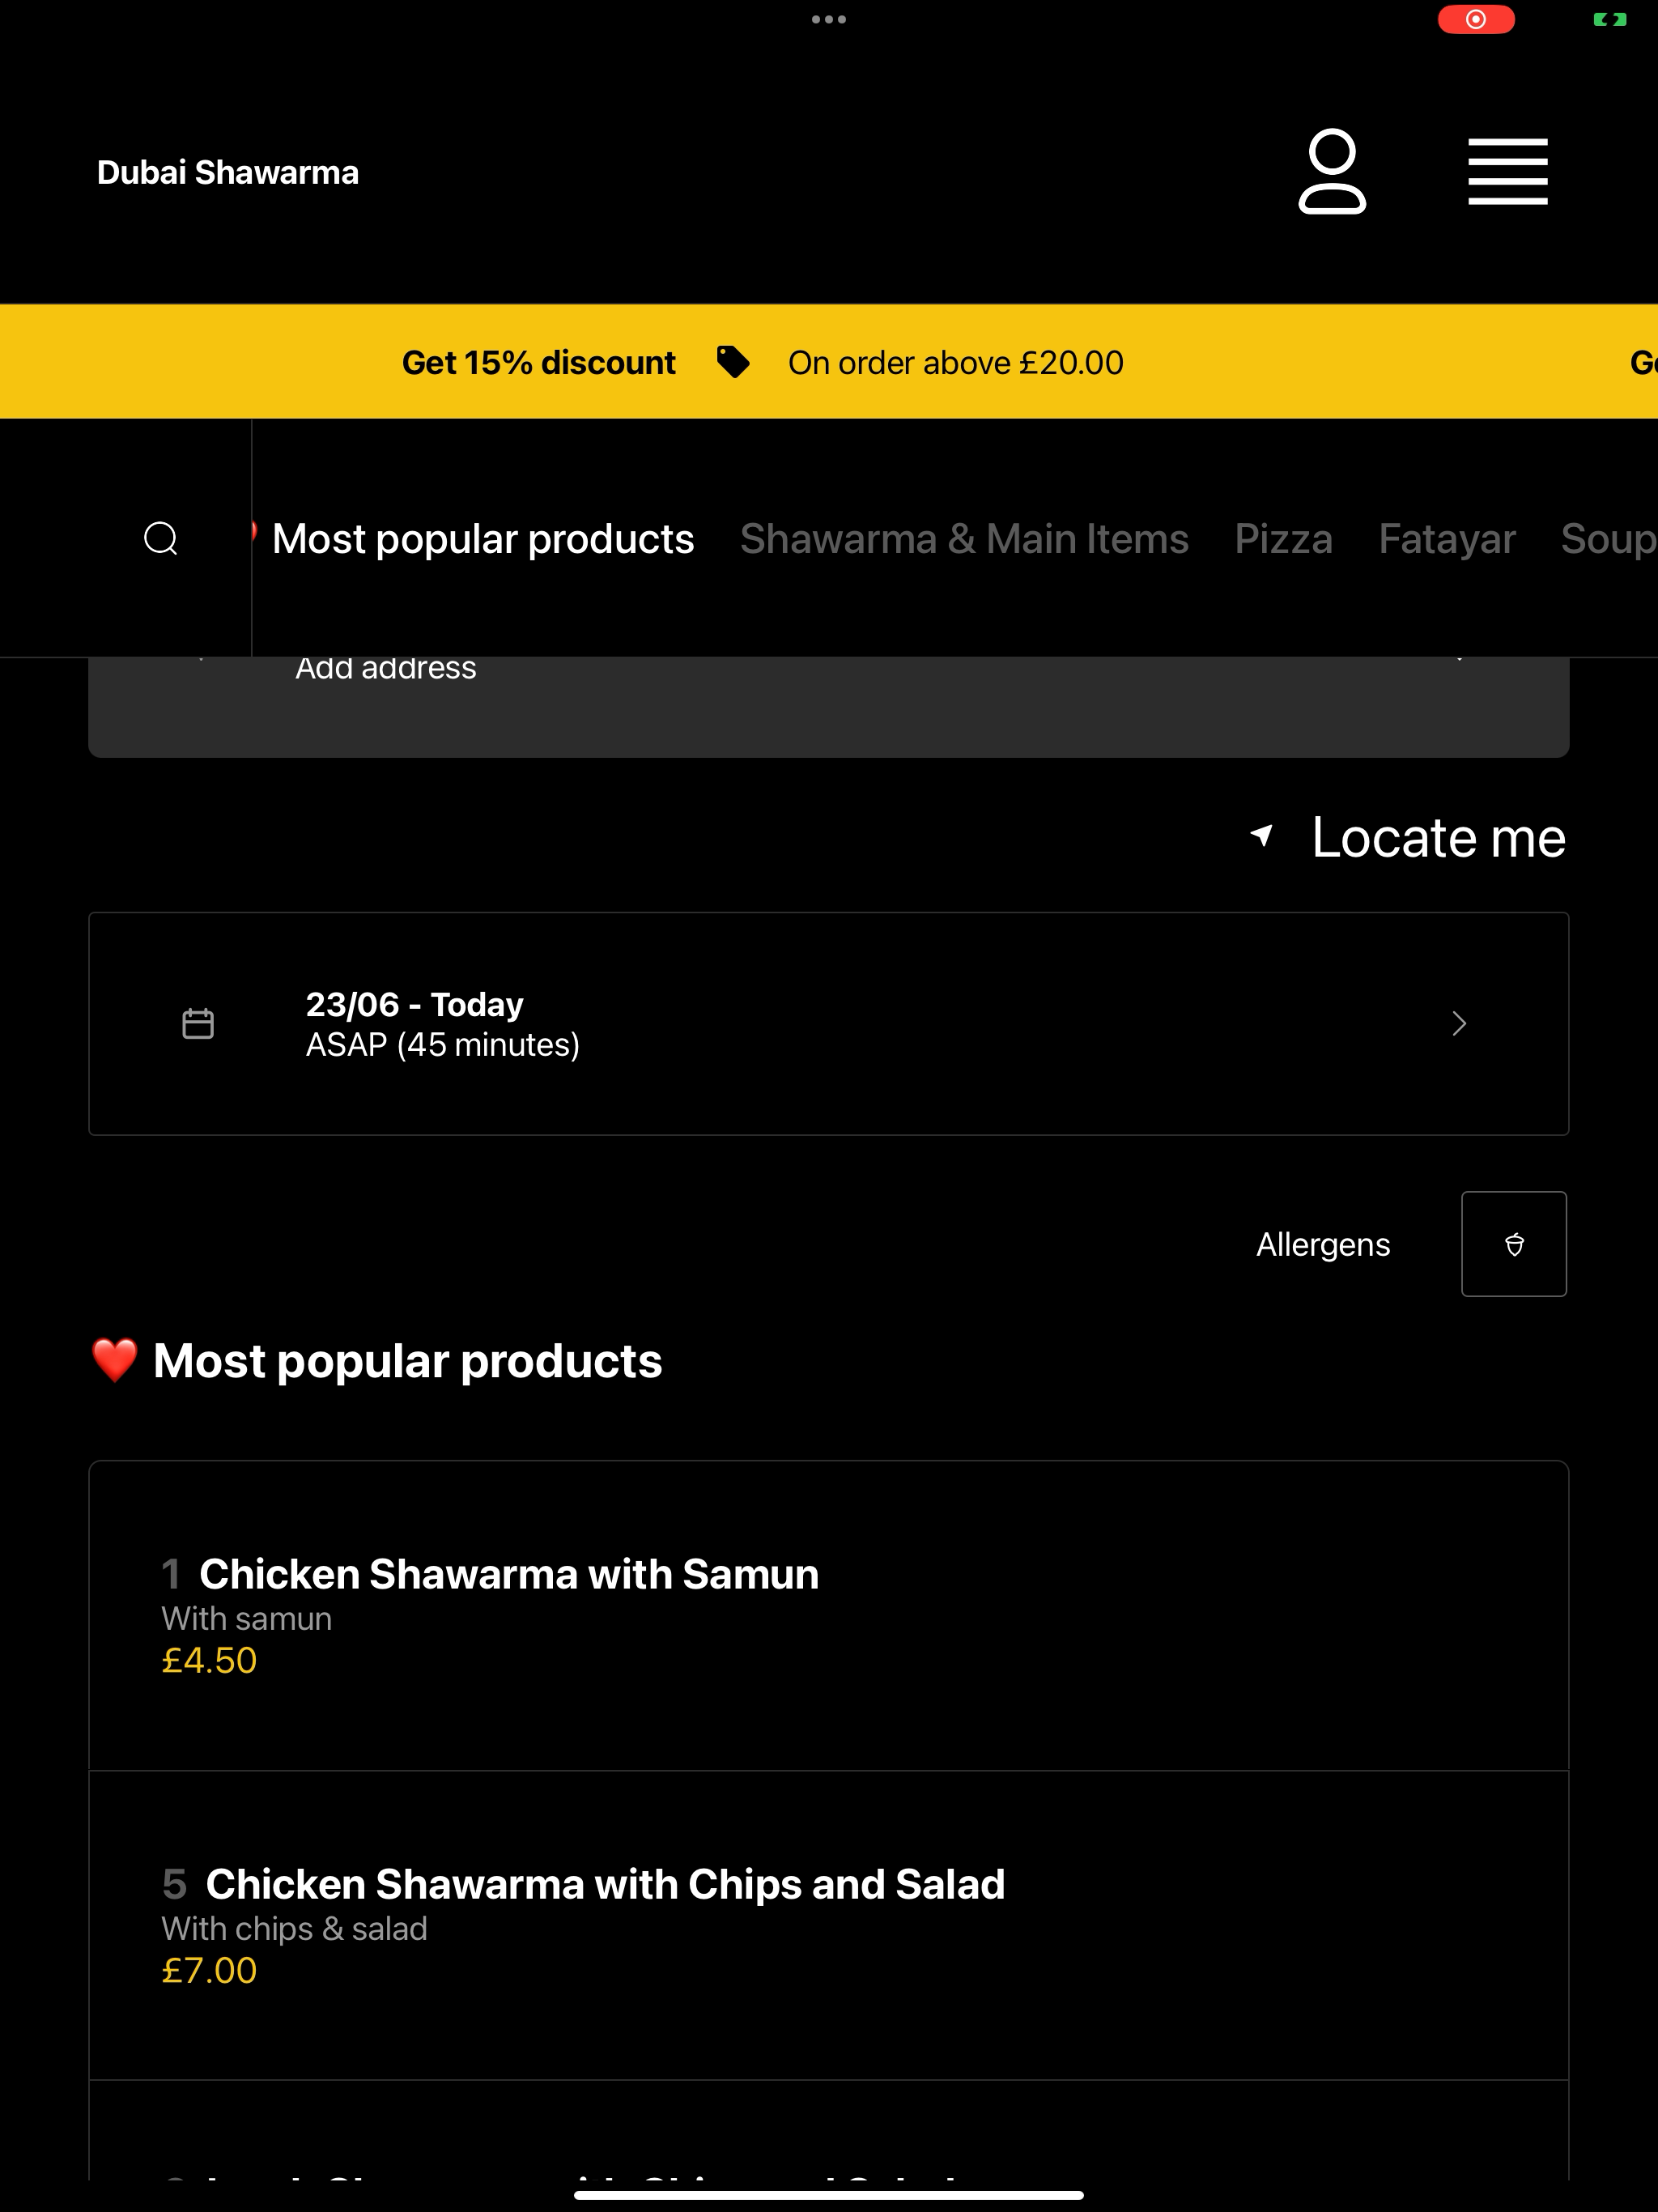Click the Dubai Shawarma title link
This screenshot has height=2212, width=1658.
[228, 172]
